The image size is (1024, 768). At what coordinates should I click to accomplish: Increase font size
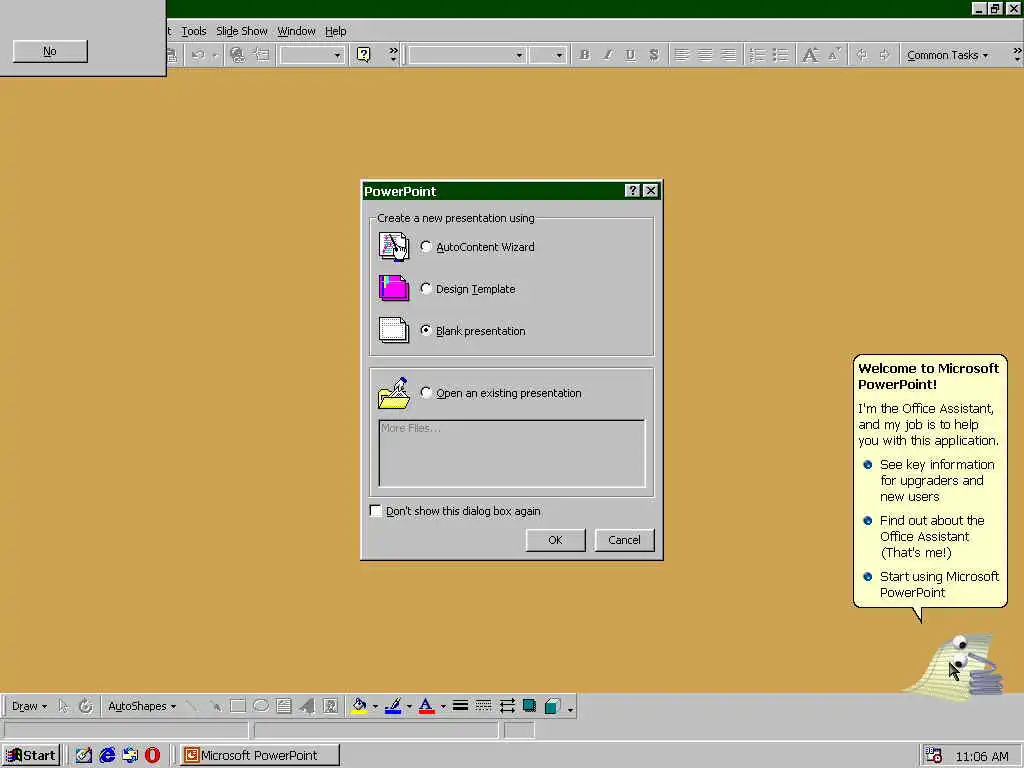pos(810,56)
